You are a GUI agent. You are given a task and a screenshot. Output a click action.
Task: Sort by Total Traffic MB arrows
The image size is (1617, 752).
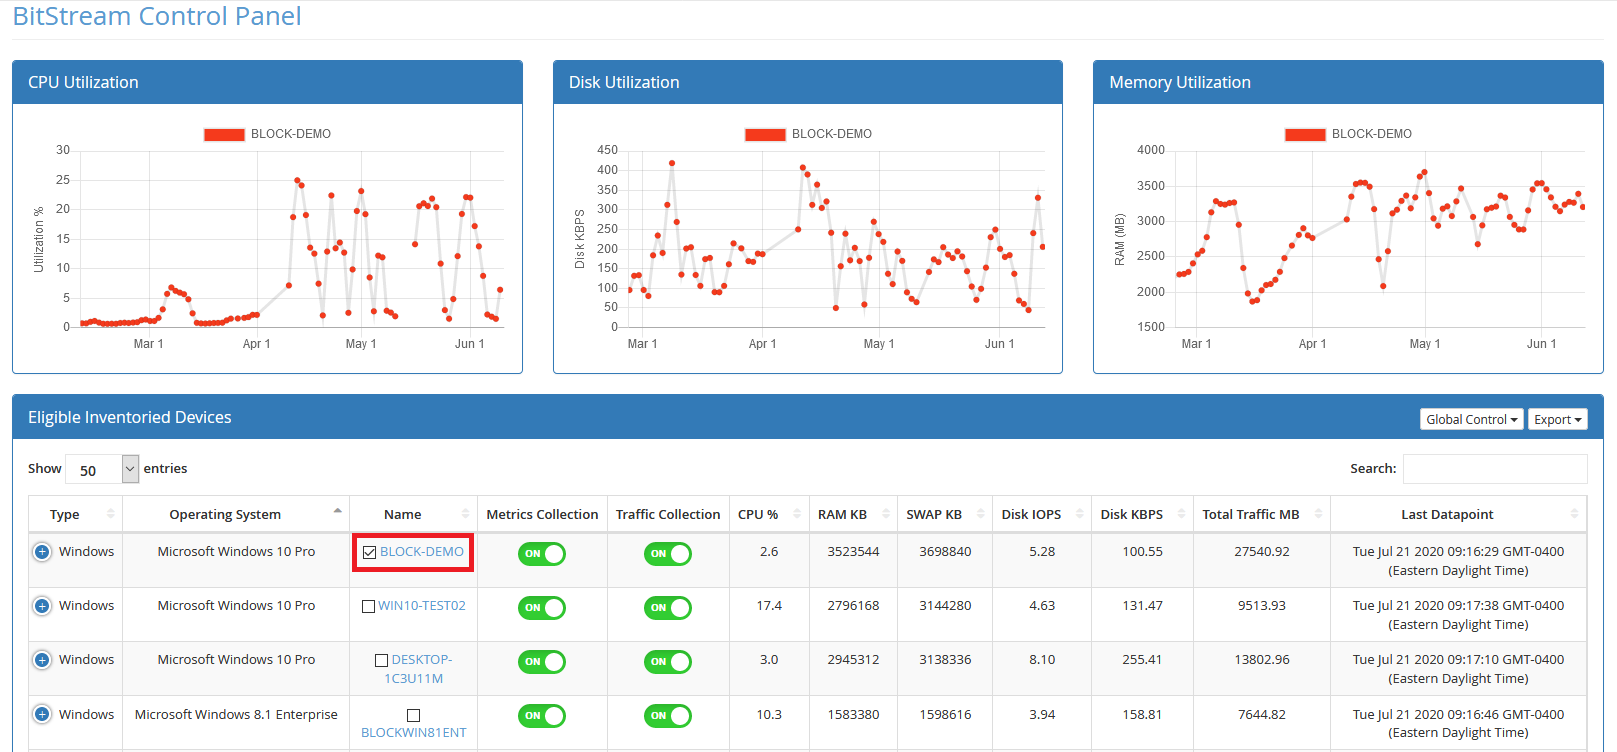click(x=1318, y=514)
